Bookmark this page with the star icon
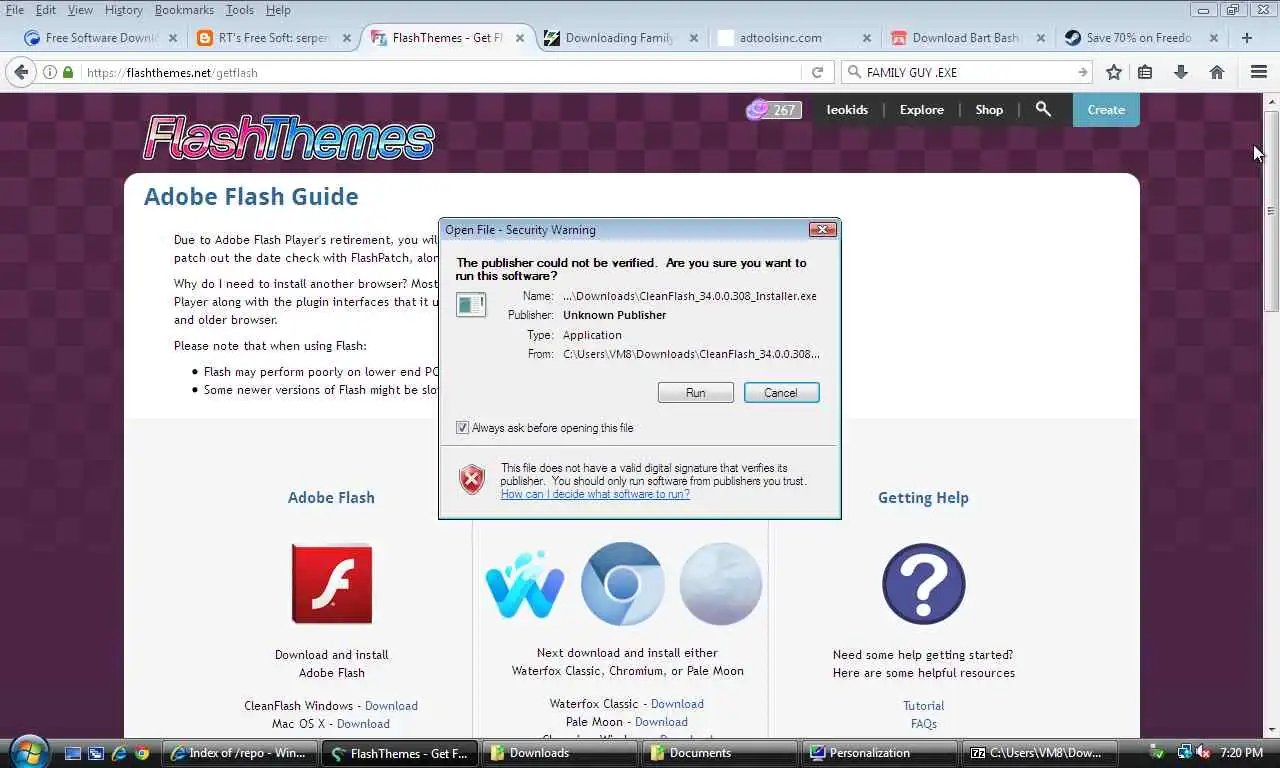The image size is (1280, 768). pos(1114,72)
